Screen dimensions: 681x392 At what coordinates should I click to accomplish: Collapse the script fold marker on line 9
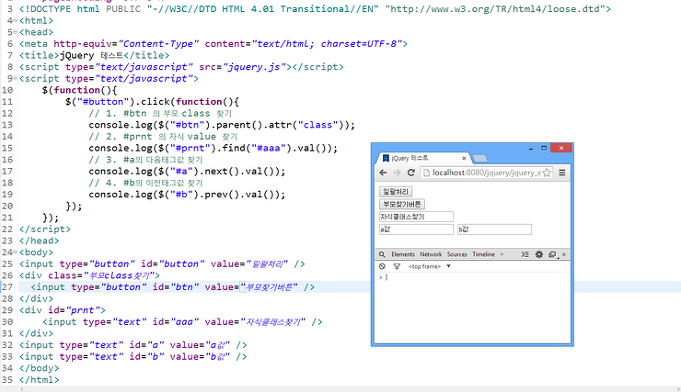(x=16, y=79)
